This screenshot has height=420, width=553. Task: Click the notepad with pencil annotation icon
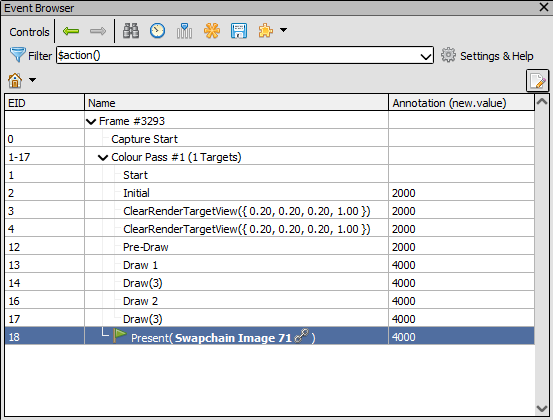tap(537, 81)
